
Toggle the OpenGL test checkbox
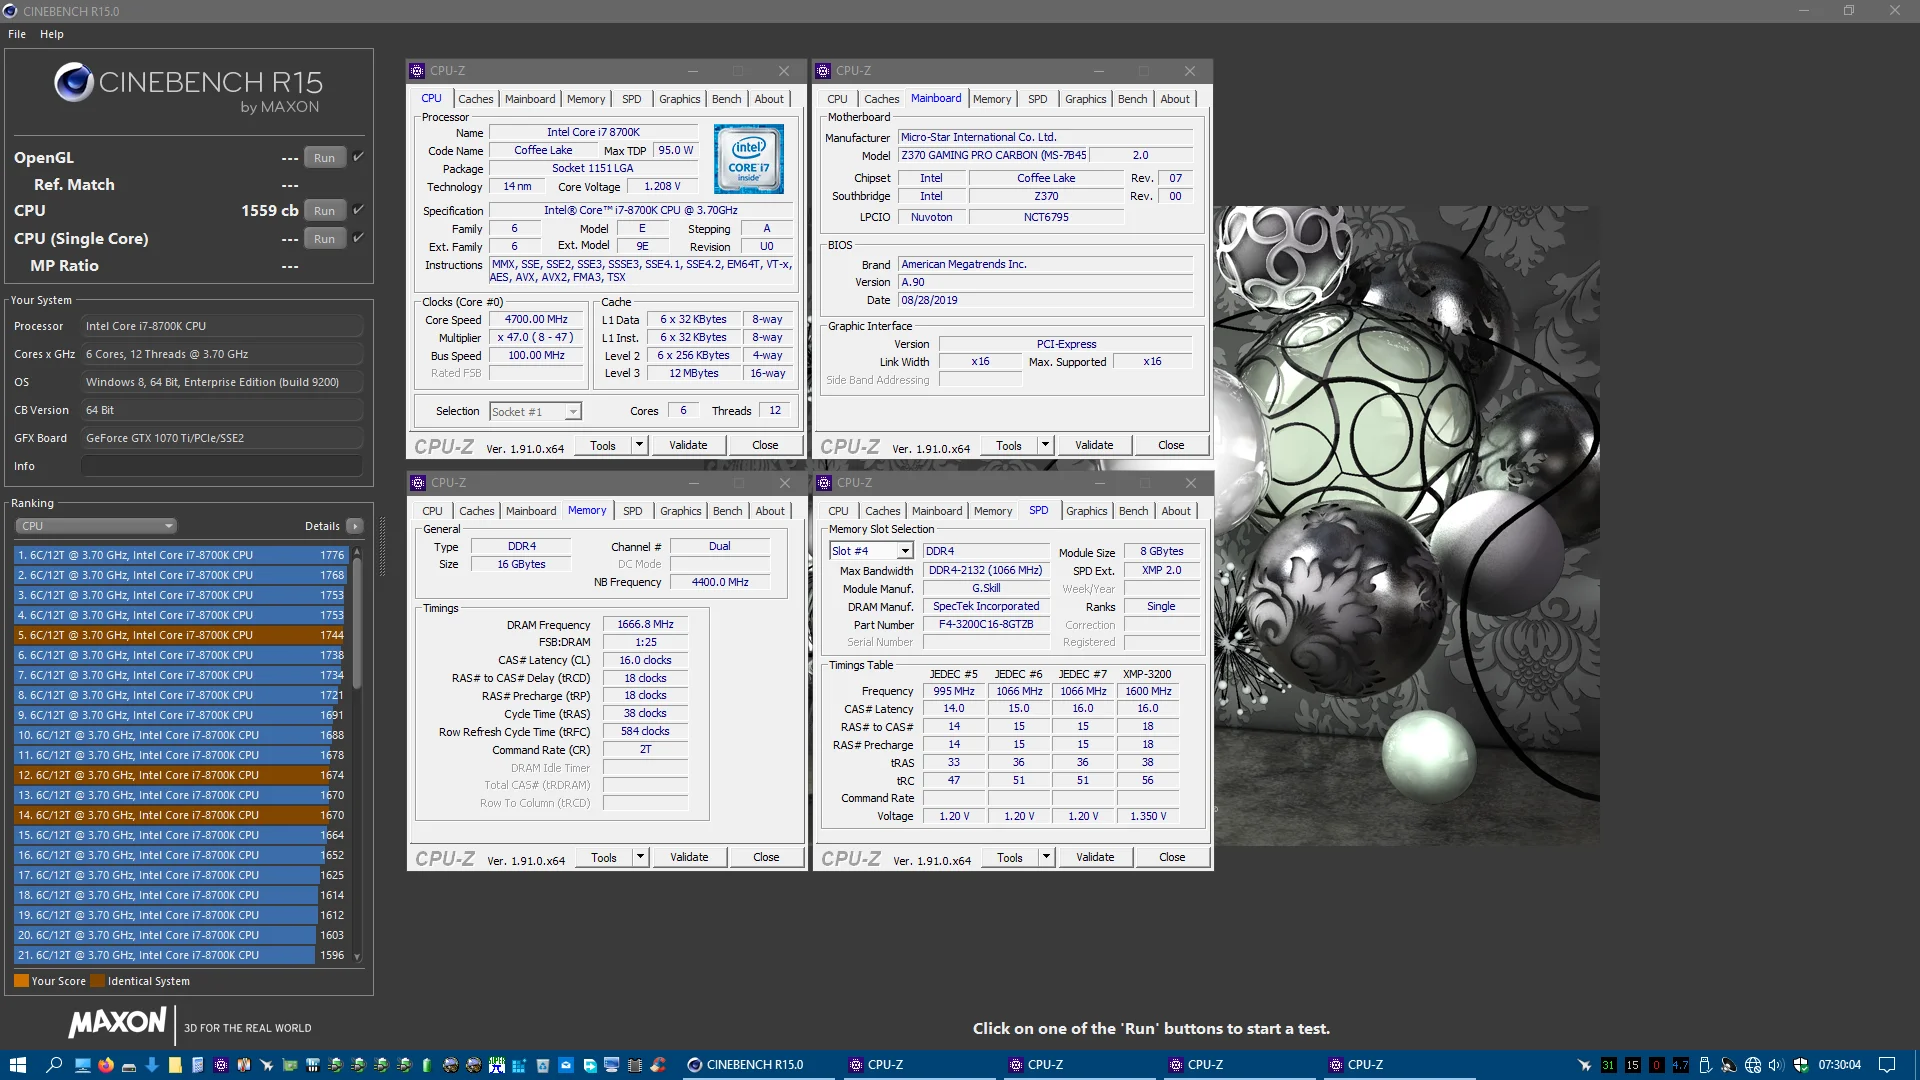click(x=358, y=157)
